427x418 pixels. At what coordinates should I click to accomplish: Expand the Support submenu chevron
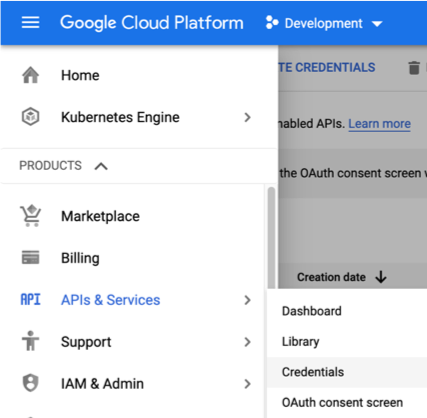click(x=247, y=342)
